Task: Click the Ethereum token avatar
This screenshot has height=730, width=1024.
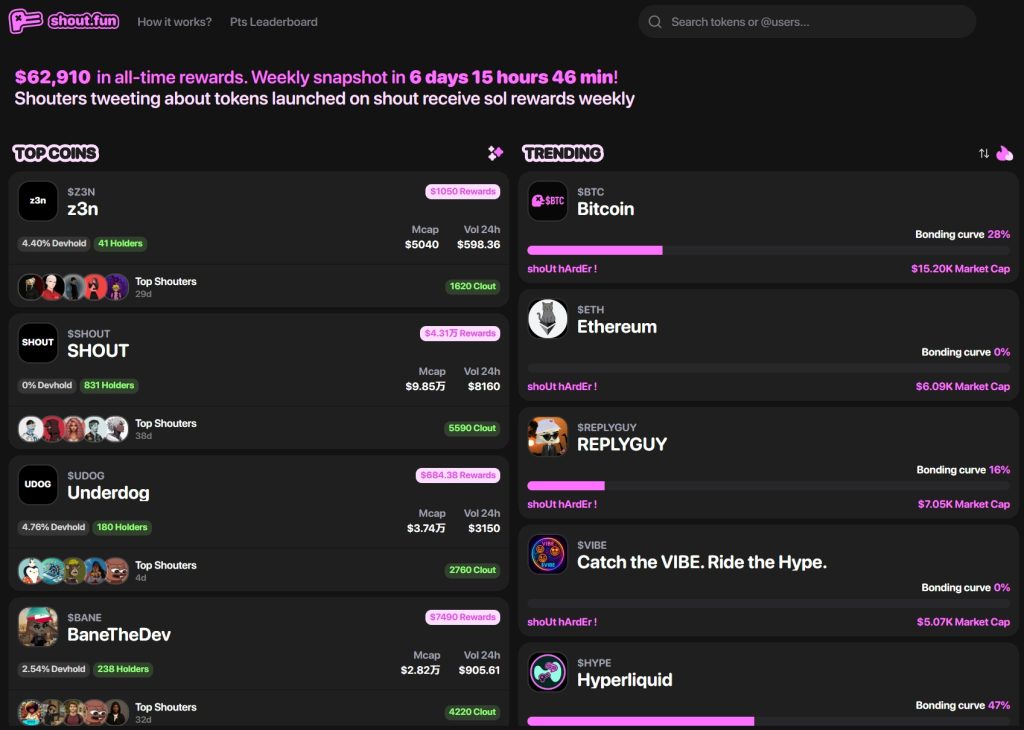Action: [x=547, y=319]
